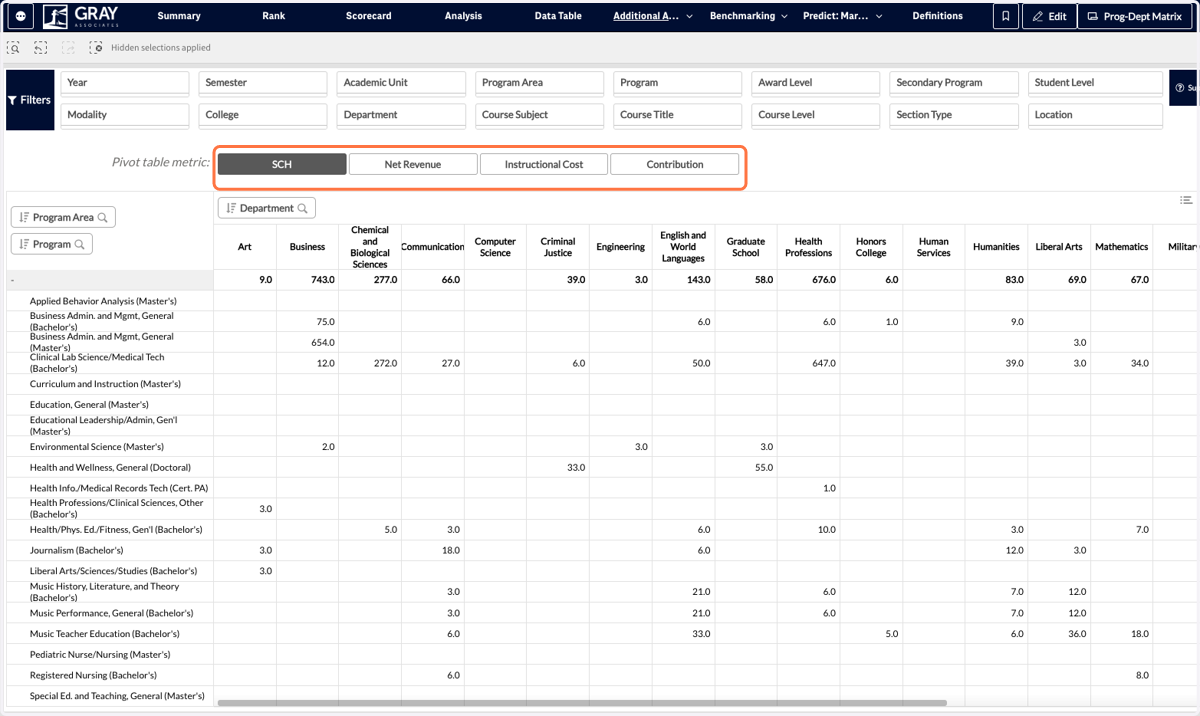Select the Business column header
1200x716 pixels.
point(307,247)
